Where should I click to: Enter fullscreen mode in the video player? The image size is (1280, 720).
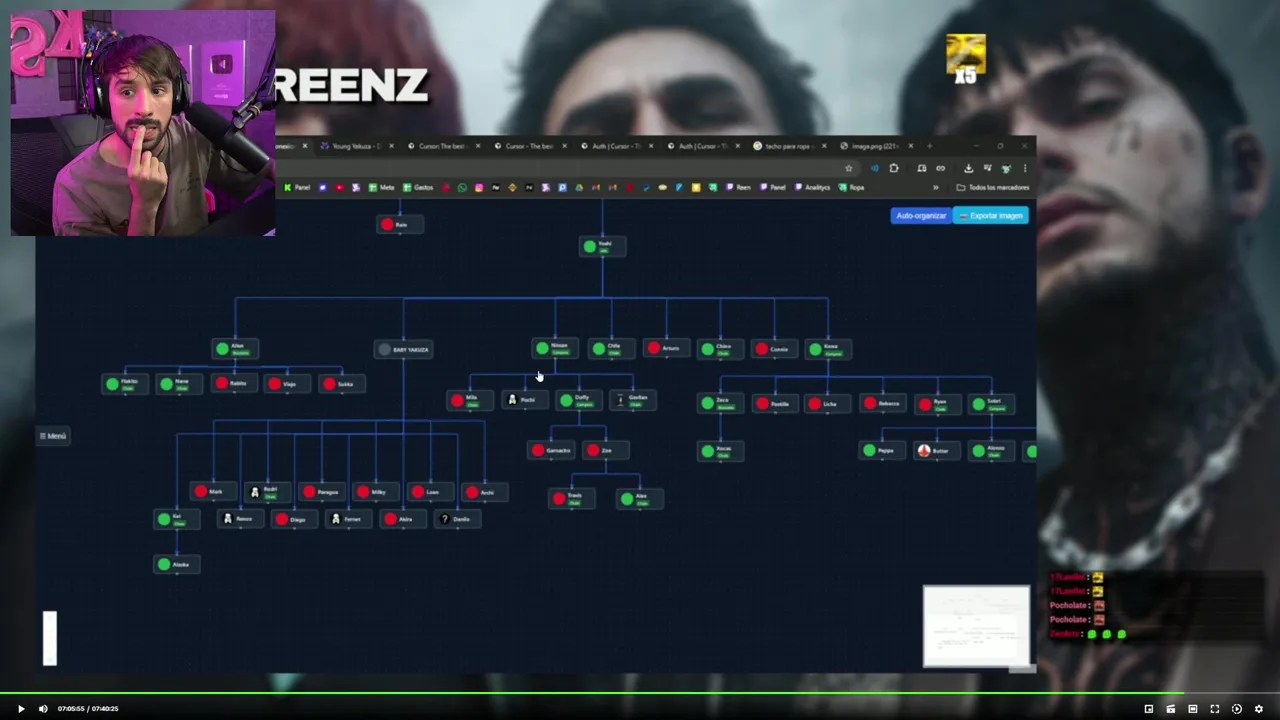point(1215,709)
